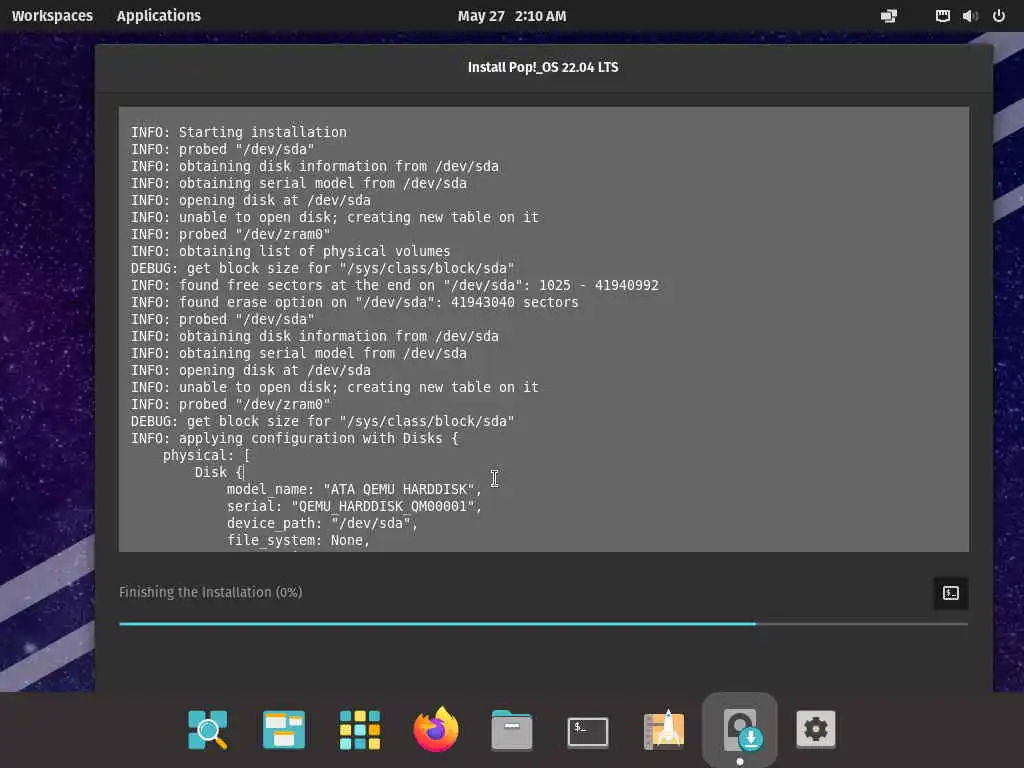Screen dimensions: 1024x768
Task: Click the network status icon in top bar
Action: (x=889, y=16)
